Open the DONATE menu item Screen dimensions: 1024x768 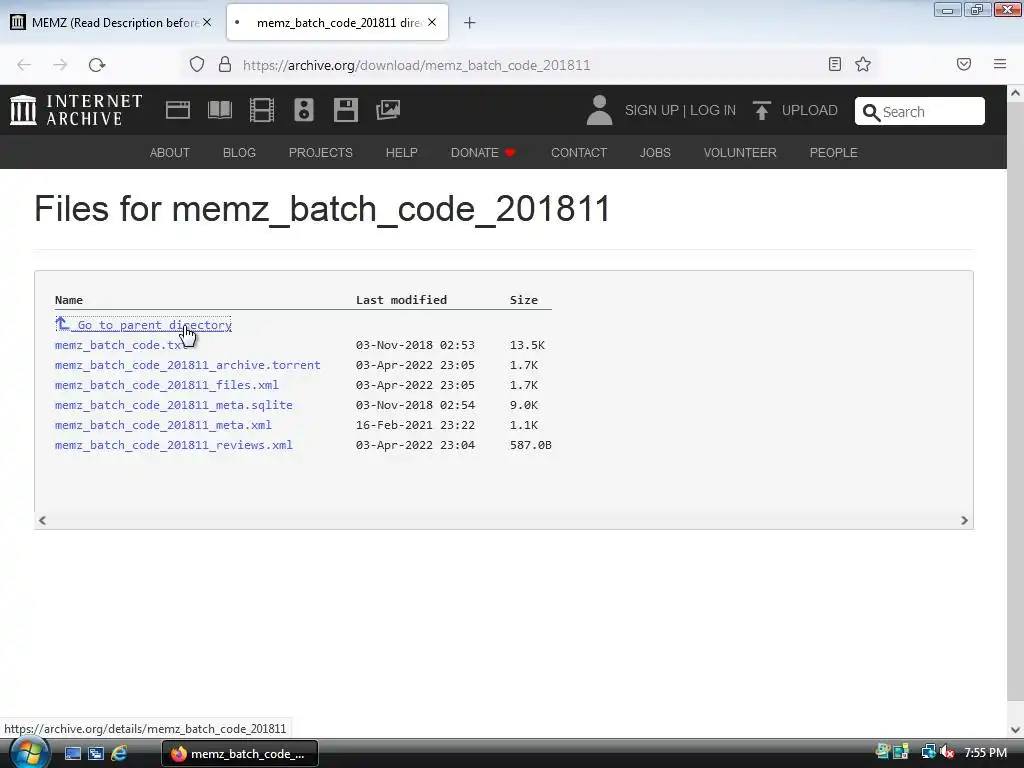[x=483, y=152]
